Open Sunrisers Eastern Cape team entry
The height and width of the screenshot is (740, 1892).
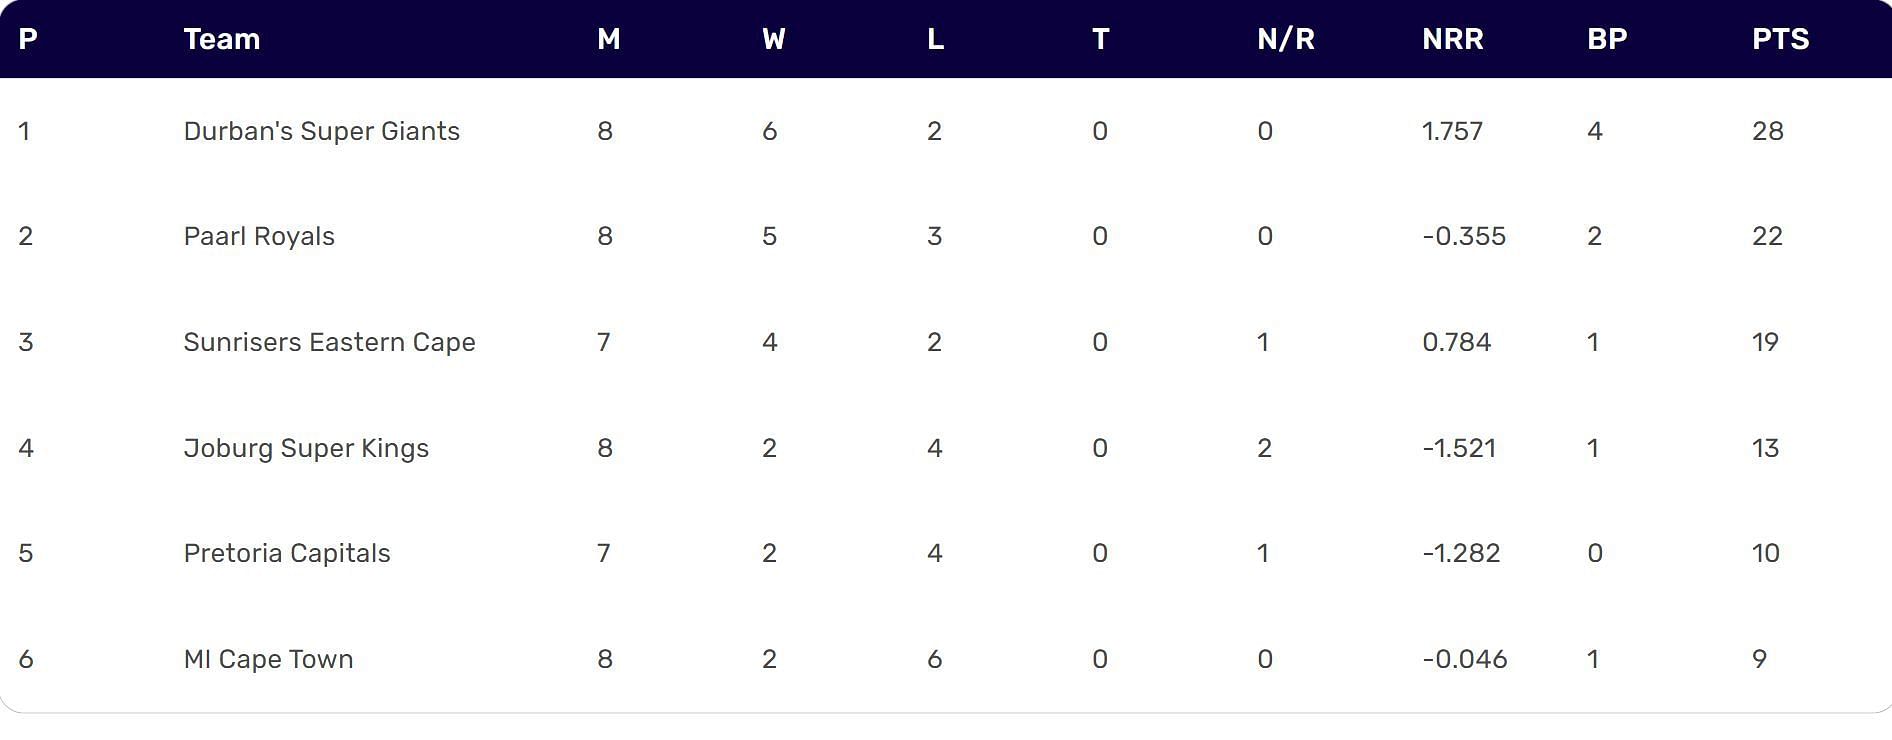[329, 342]
